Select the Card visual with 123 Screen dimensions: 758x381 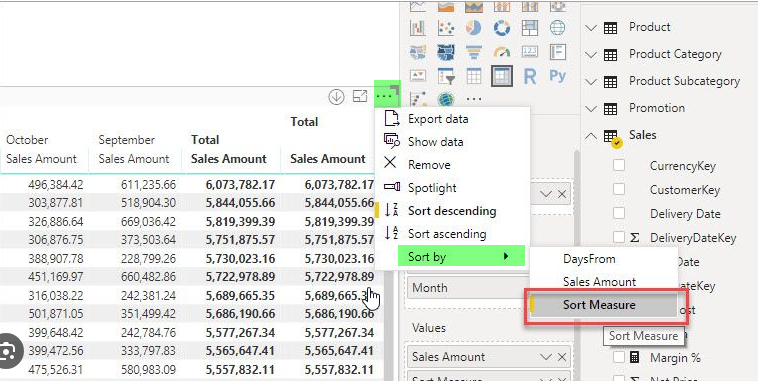pyautogui.click(x=530, y=52)
